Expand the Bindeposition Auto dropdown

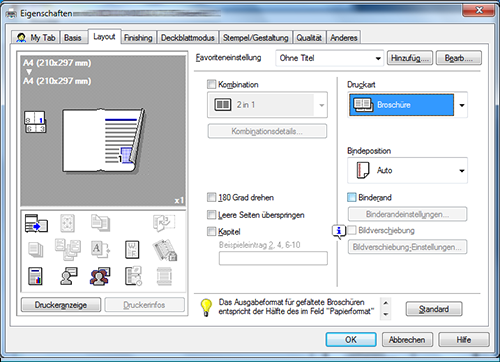[407, 171]
